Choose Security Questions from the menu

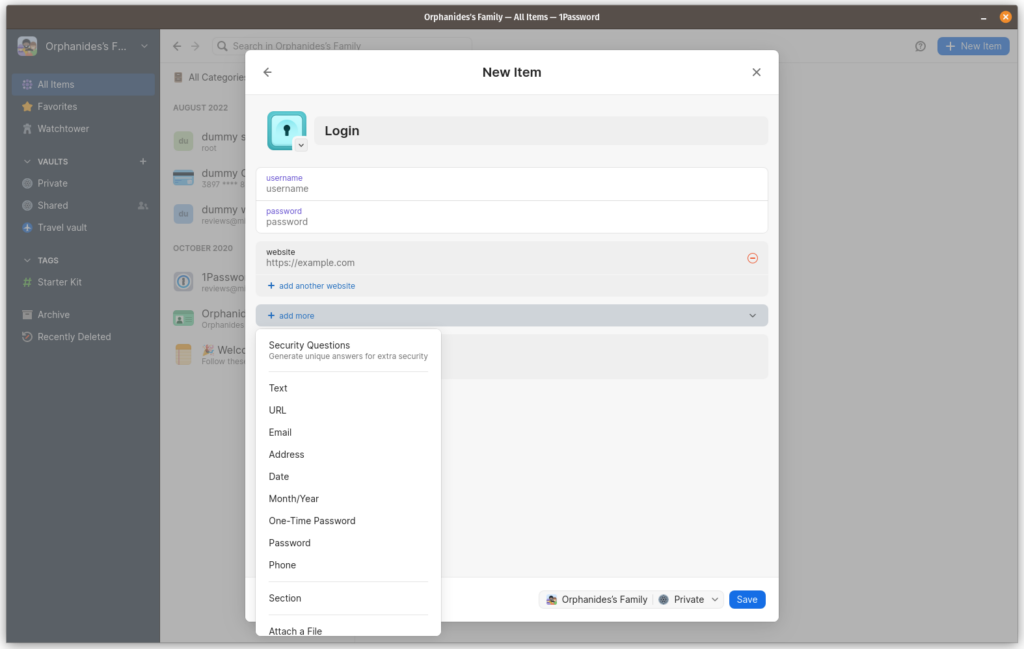(x=348, y=350)
